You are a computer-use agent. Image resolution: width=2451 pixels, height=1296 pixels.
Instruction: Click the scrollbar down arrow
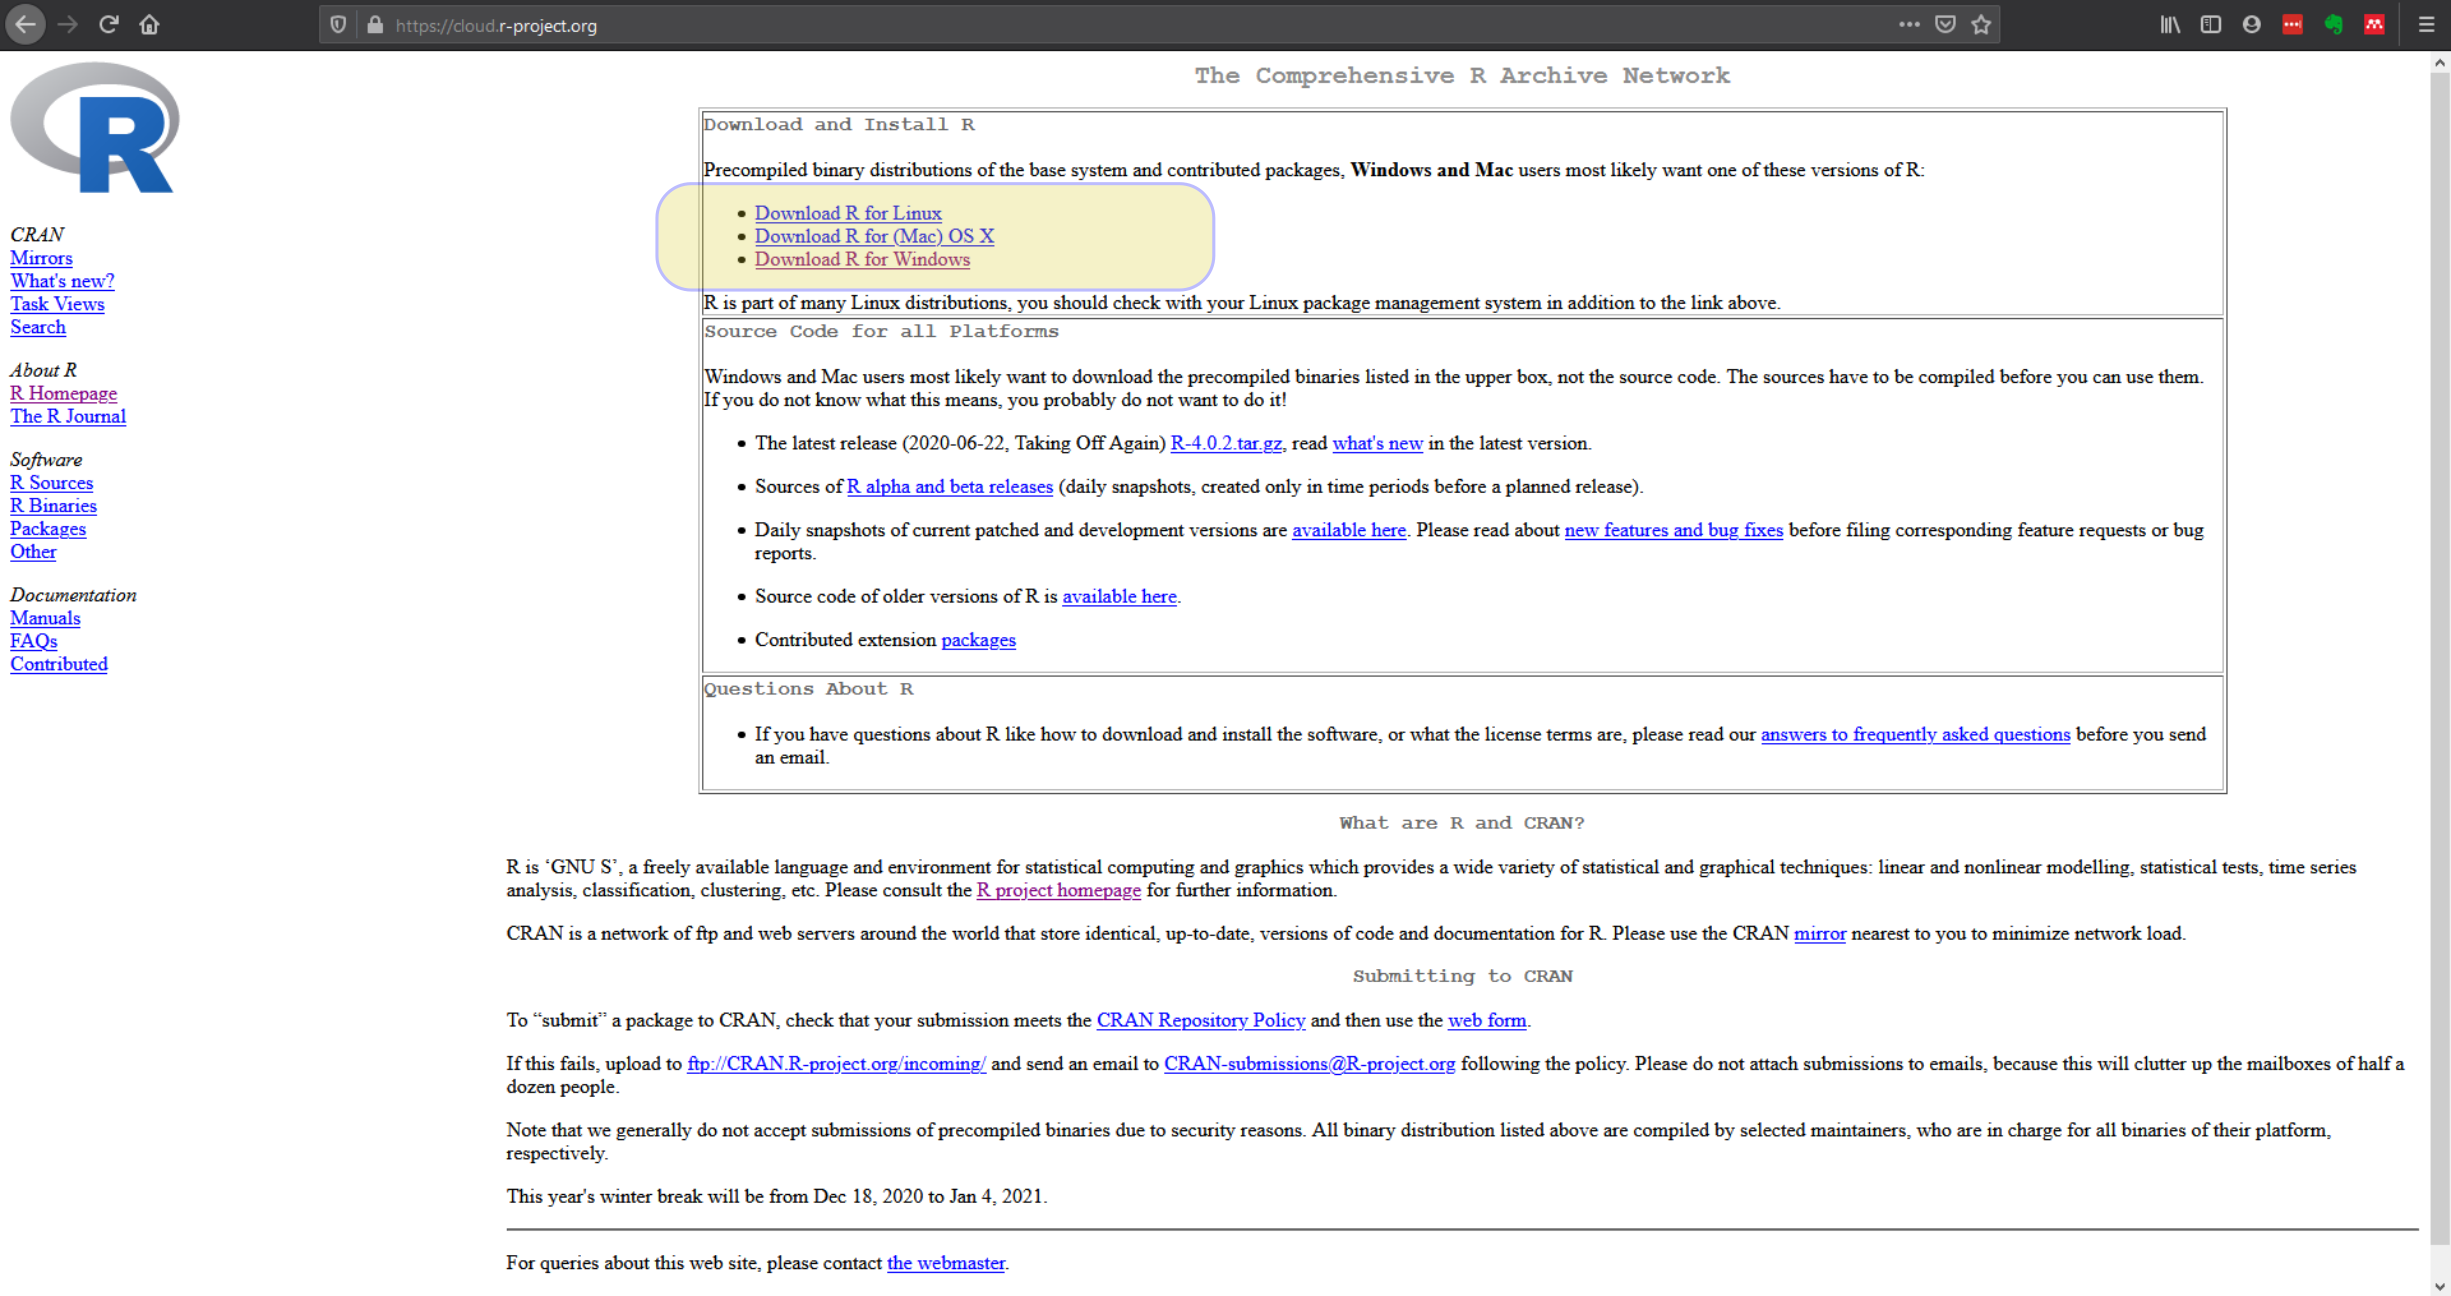pyautogui.click(x=2440, y=1286)
